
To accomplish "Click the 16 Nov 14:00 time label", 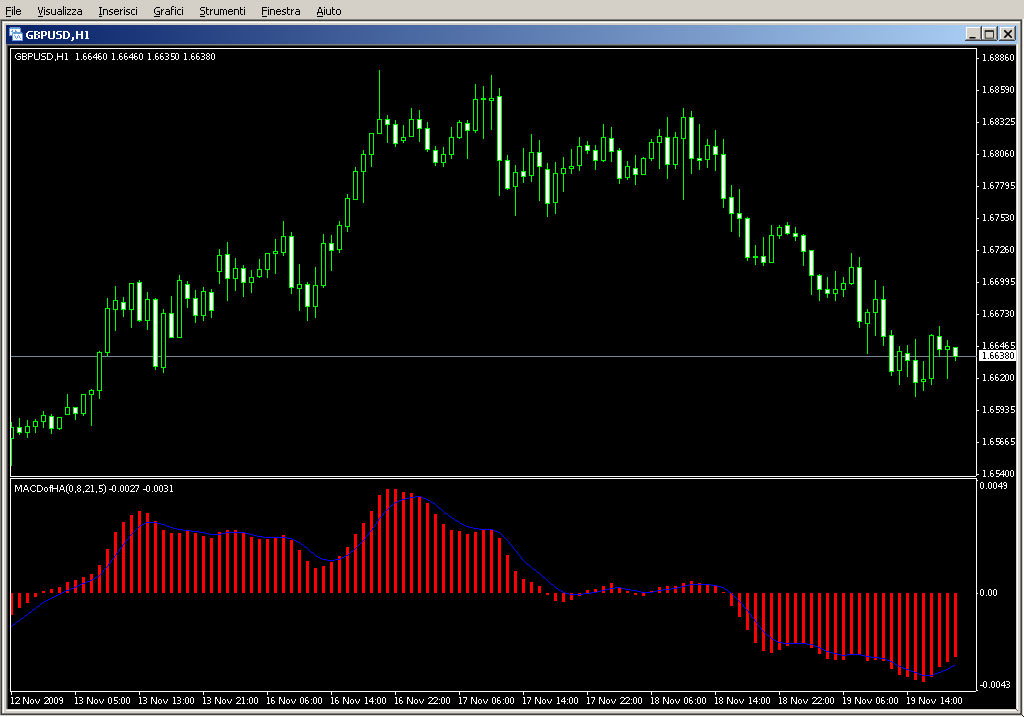I will tap(358, 701).
